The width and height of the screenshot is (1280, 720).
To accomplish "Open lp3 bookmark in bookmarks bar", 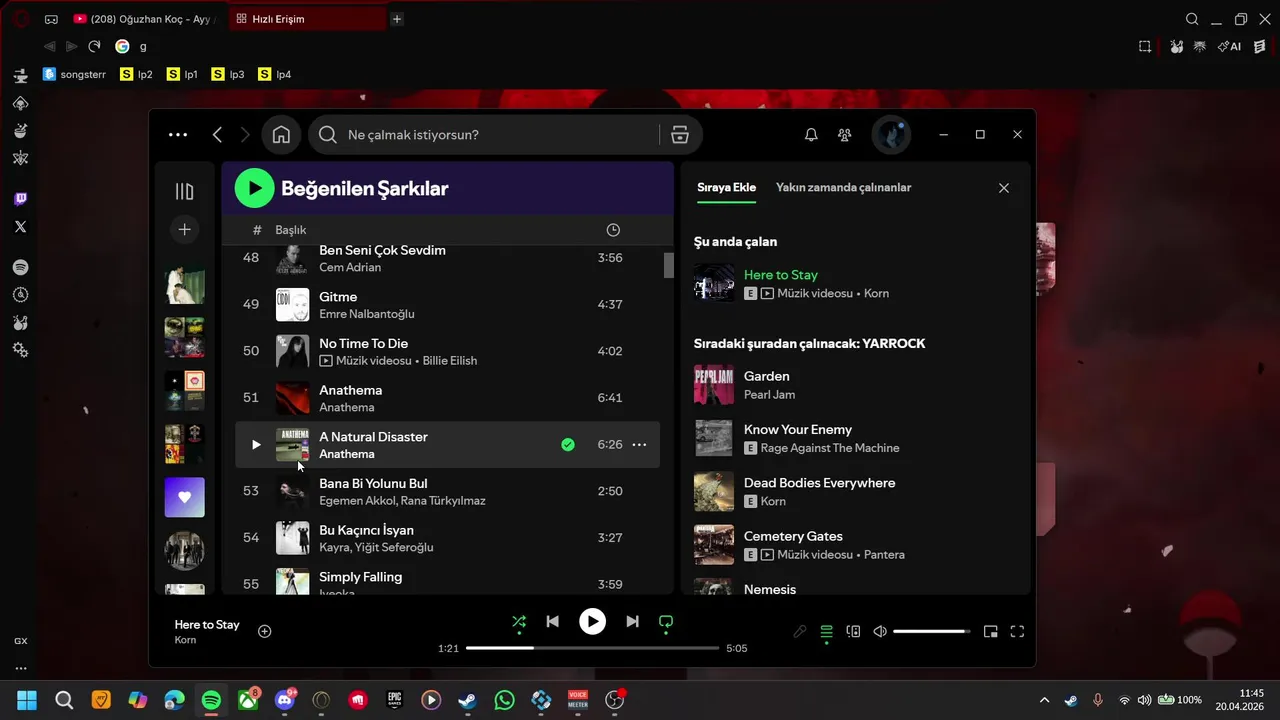I will 228,74.
